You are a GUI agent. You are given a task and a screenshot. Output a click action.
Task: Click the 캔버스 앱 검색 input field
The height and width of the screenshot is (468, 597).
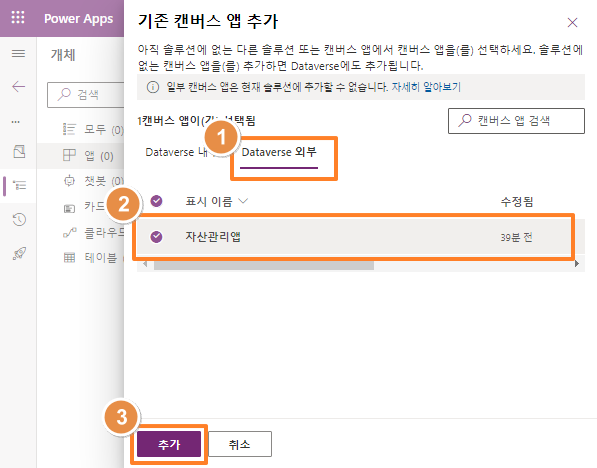point(516,121)
